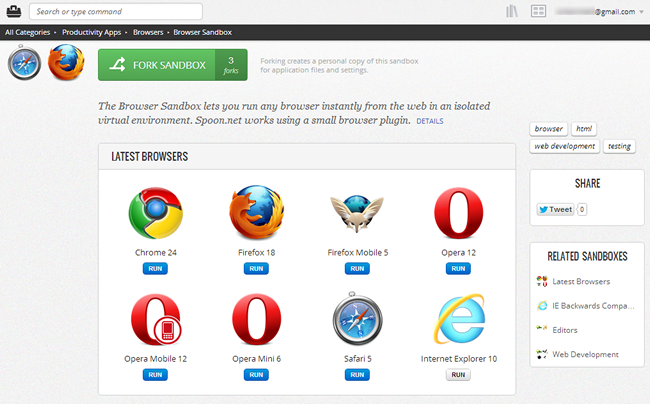Open the gmail.com account dropdown arrow

(642, 12)
